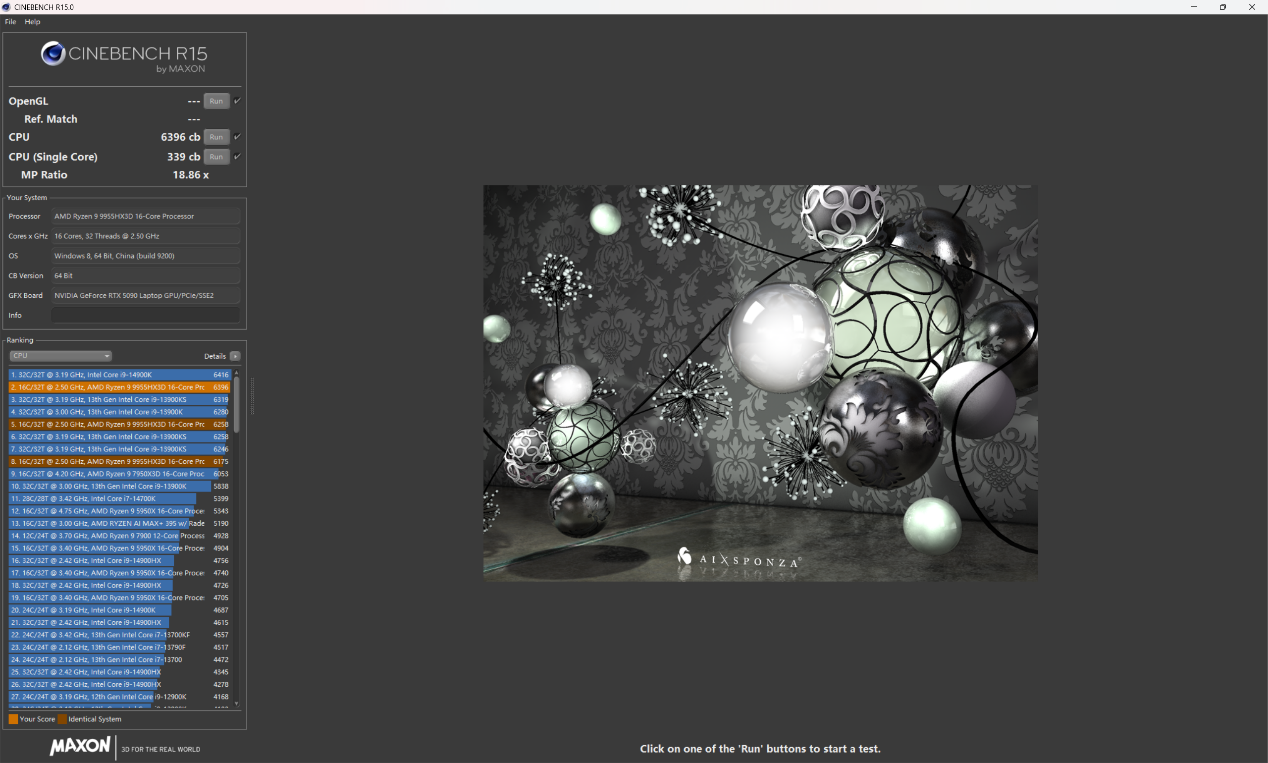
Task: Click GFX Board value NVIDIA GeForce RTX 5090
Action: point(146,296)
